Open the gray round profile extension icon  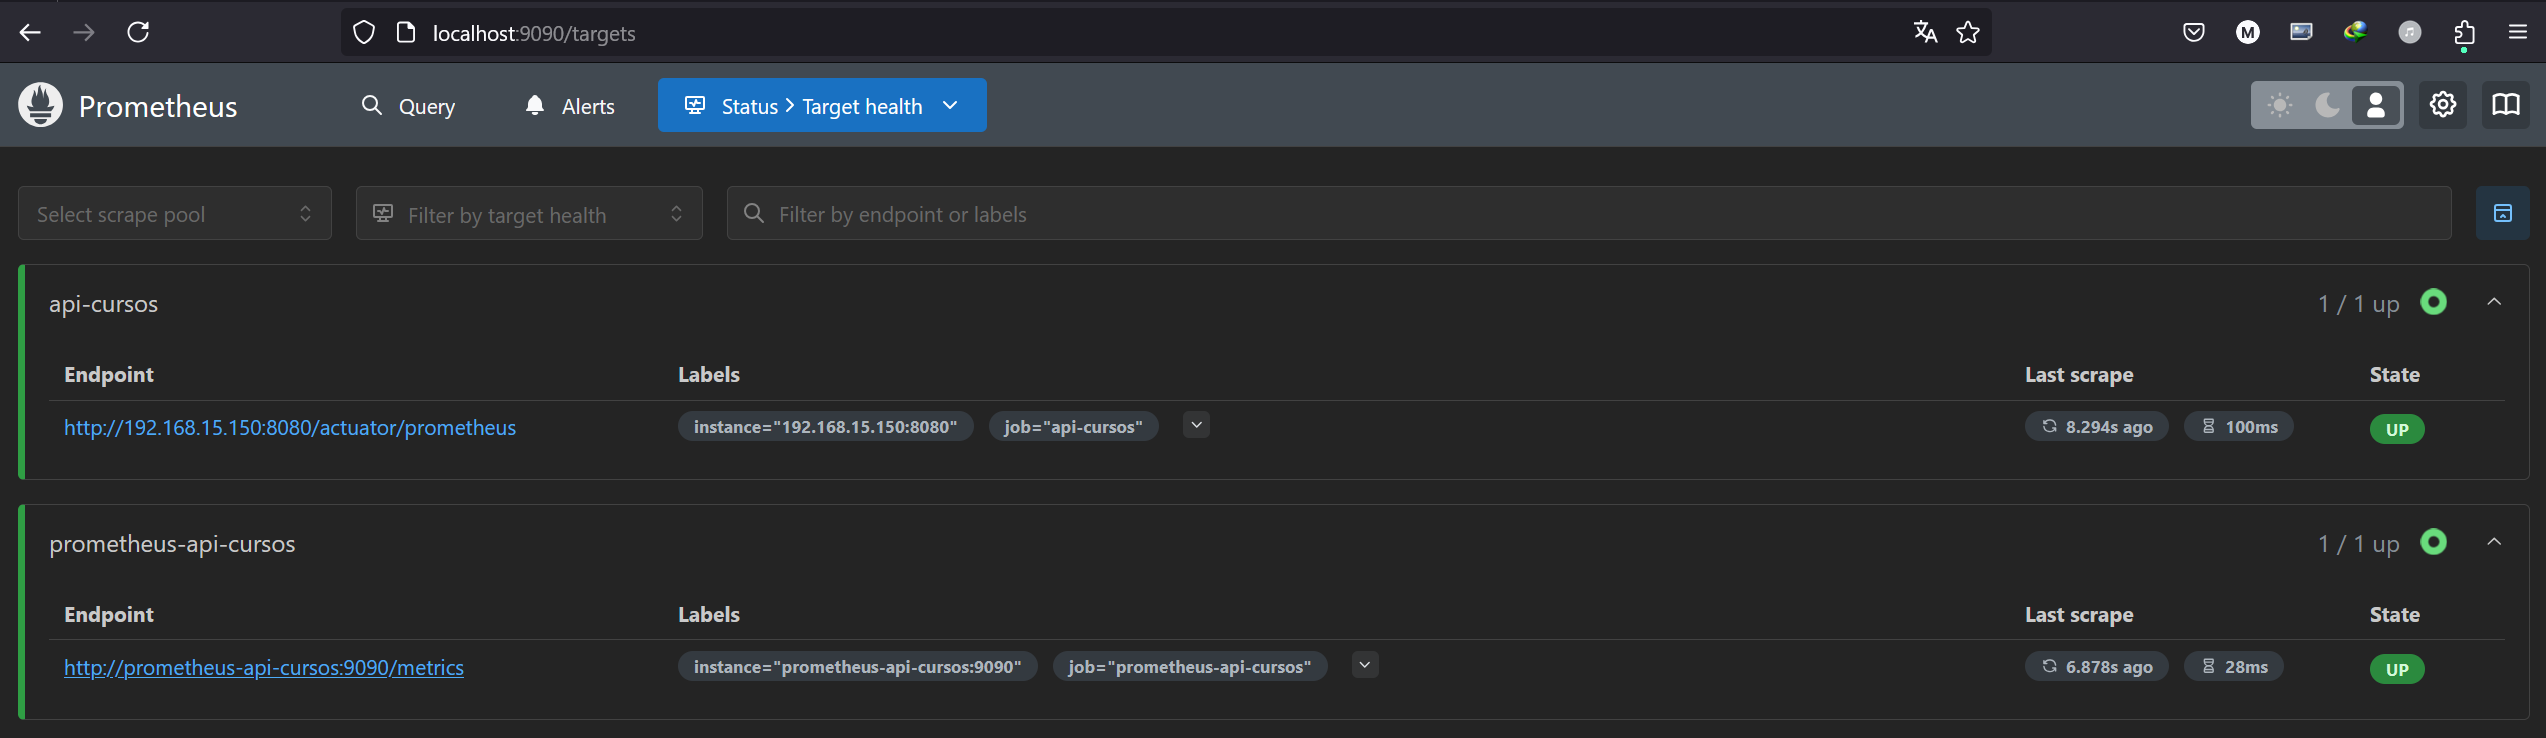point(2410,33)
